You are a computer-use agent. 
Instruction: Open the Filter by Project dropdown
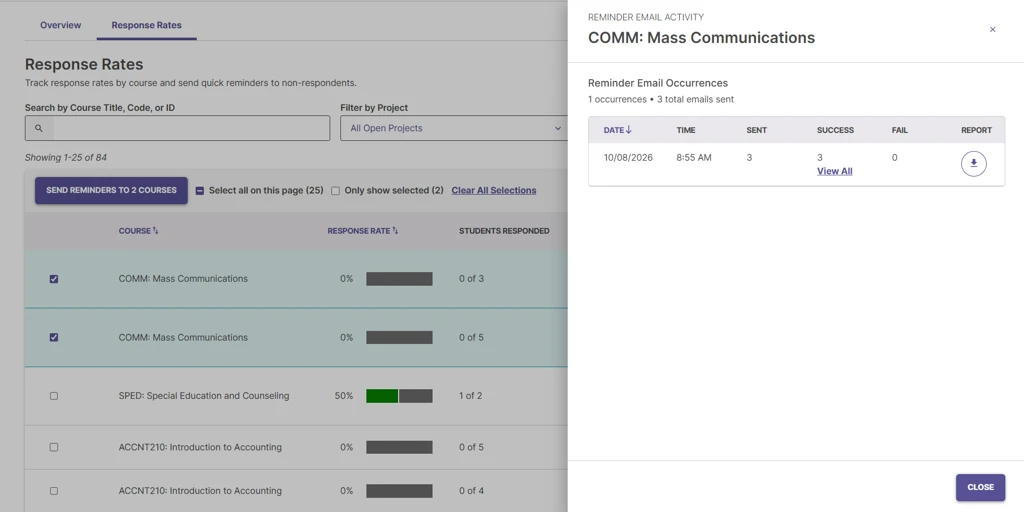454,128
